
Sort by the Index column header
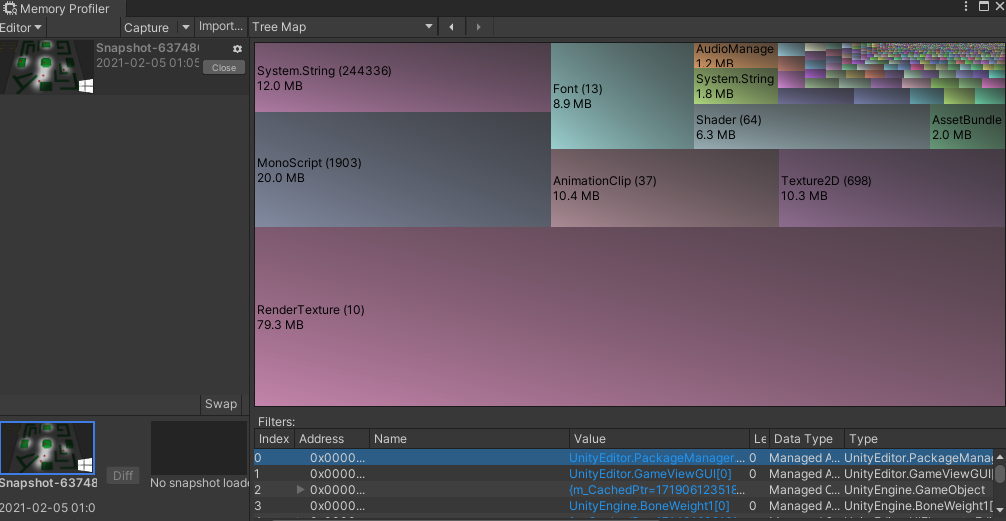tap(275, 439)
